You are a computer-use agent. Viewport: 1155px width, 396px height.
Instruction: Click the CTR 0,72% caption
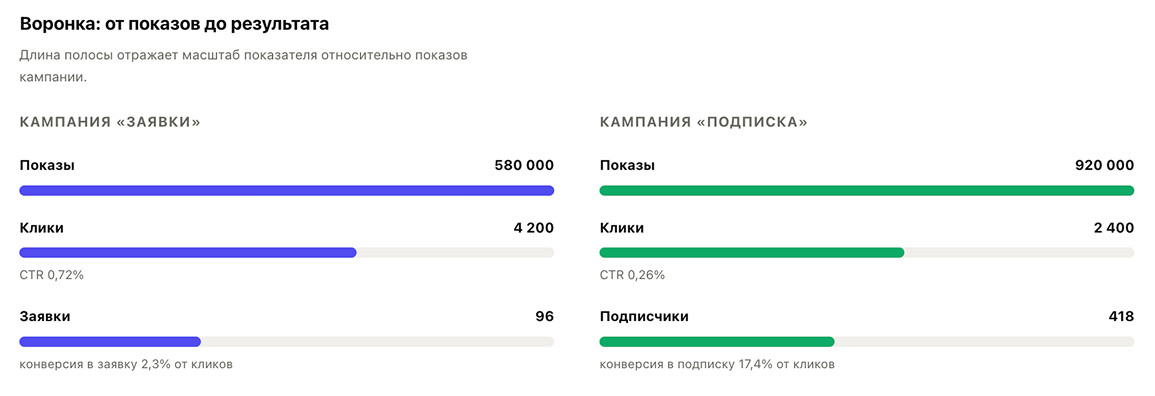[52, 275]
